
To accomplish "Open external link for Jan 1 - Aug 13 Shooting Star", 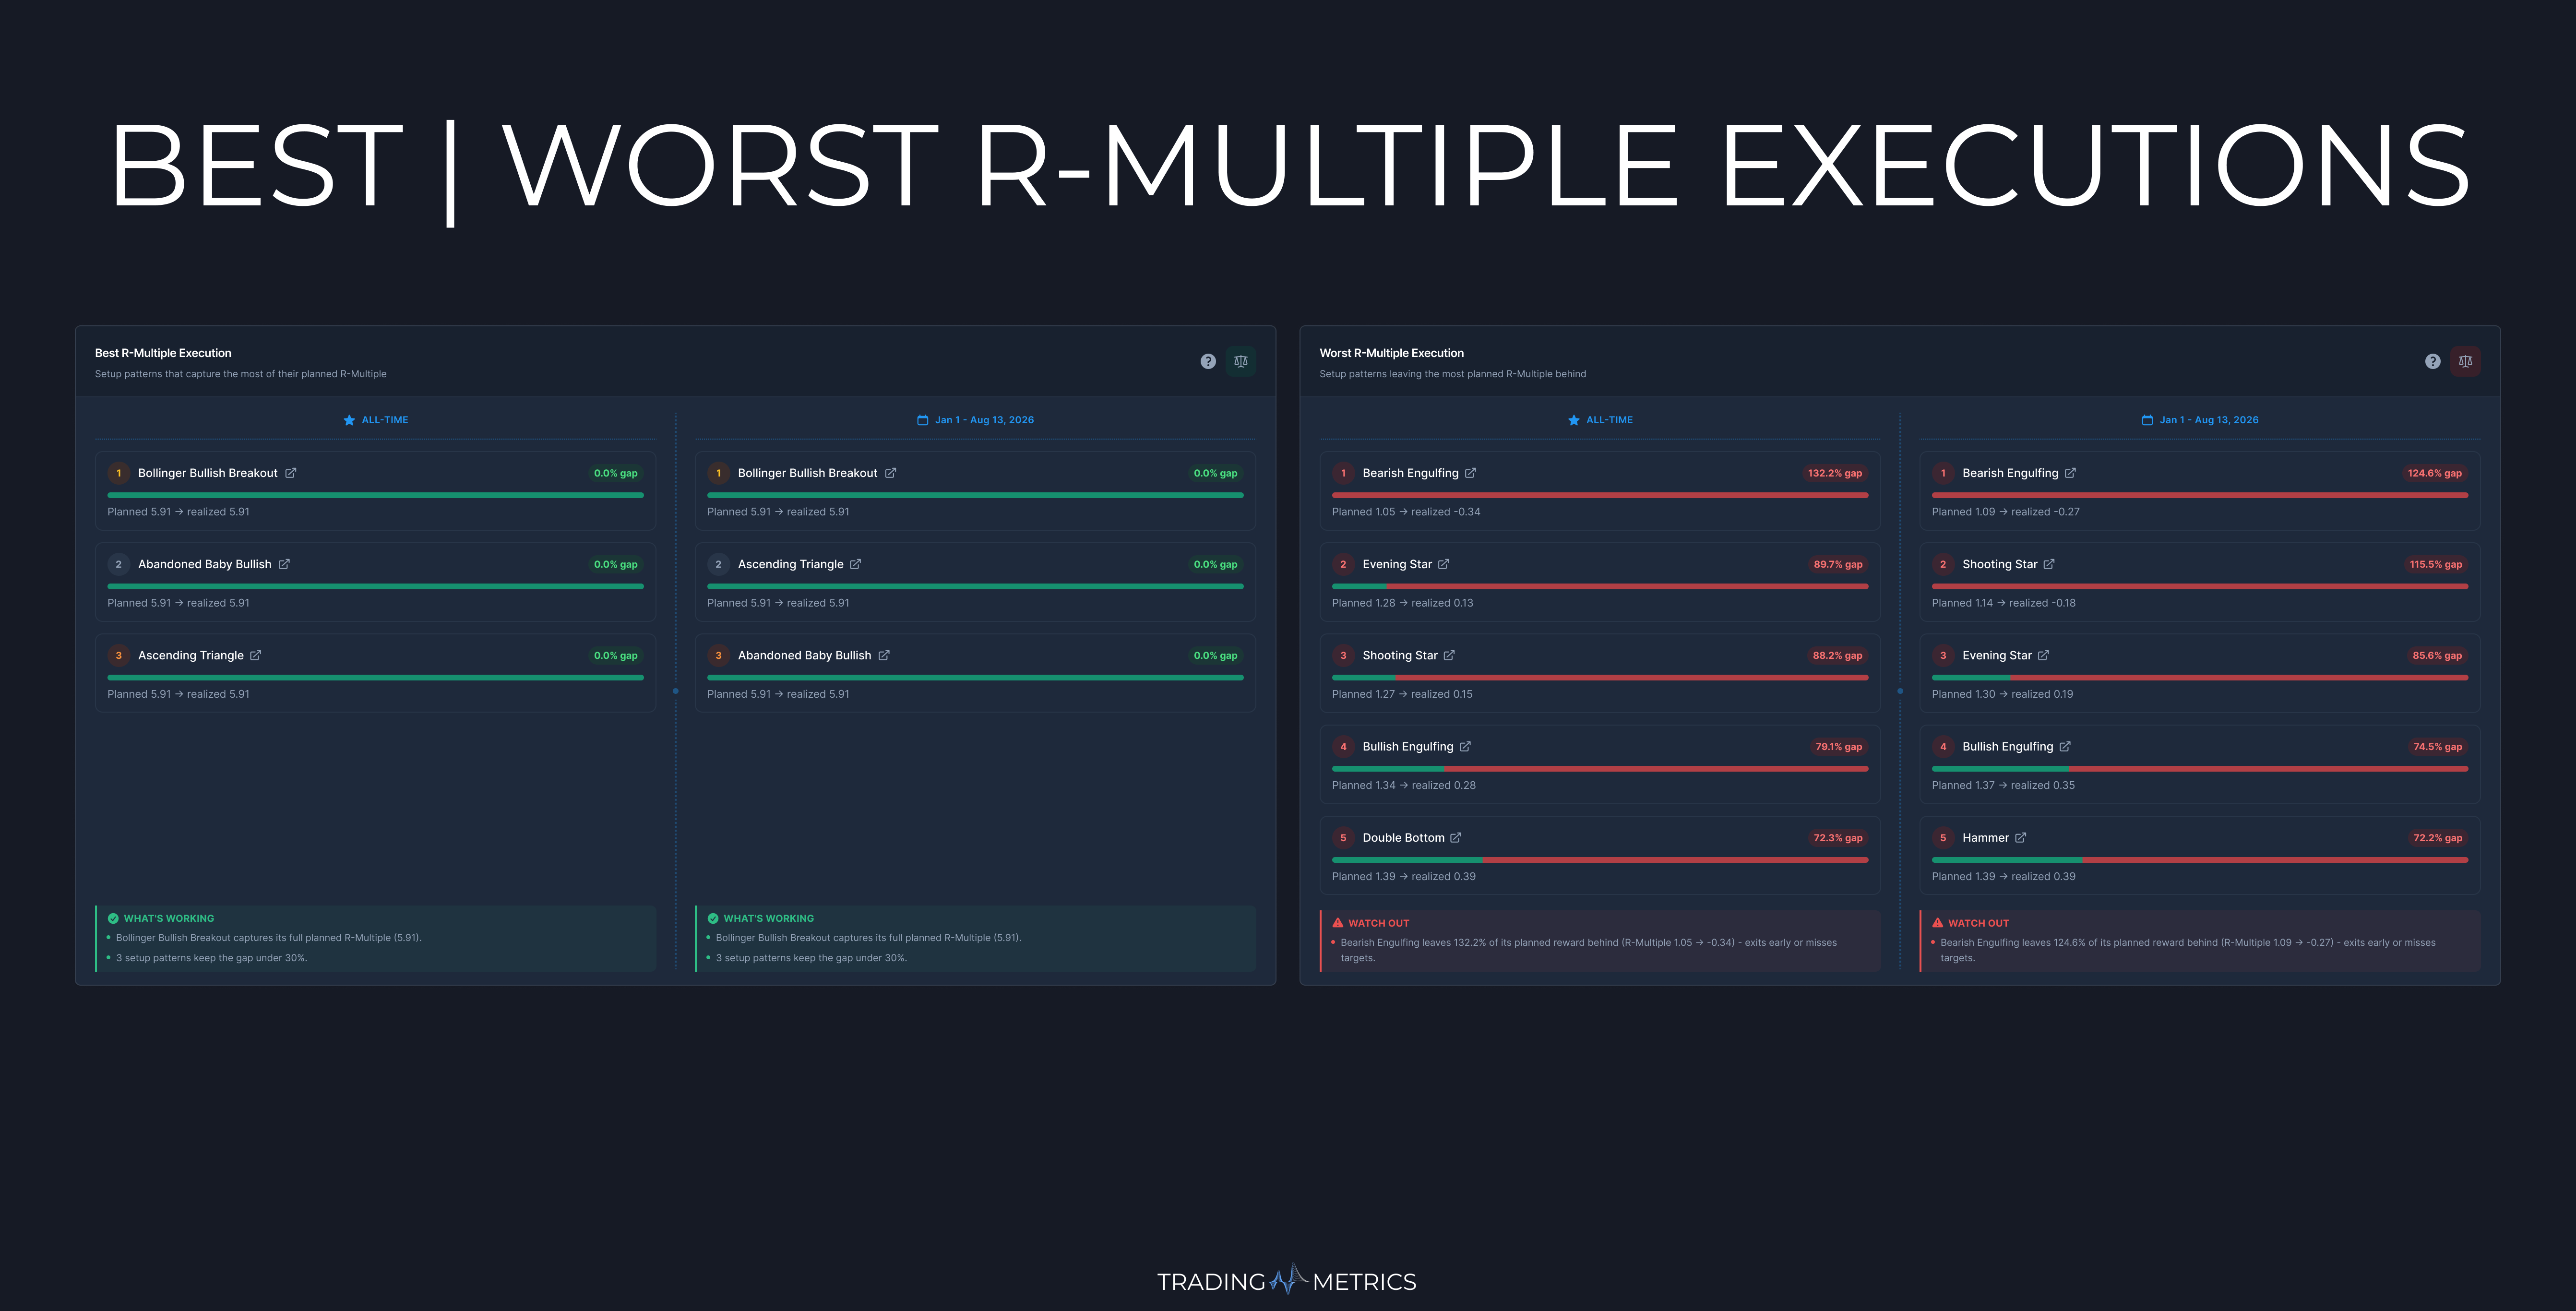I will pos(2049,564).
